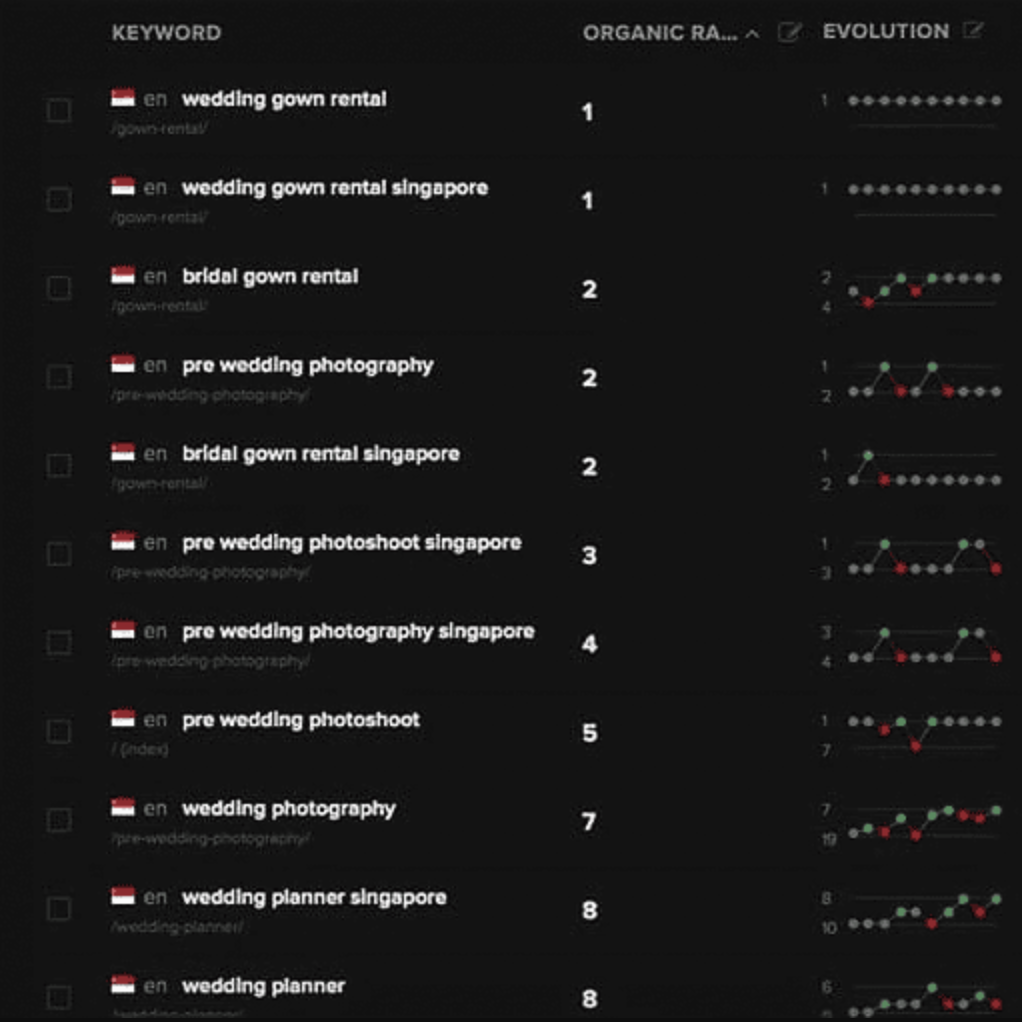Click the evolution chart for wedding photography

[x=922, y=822]
